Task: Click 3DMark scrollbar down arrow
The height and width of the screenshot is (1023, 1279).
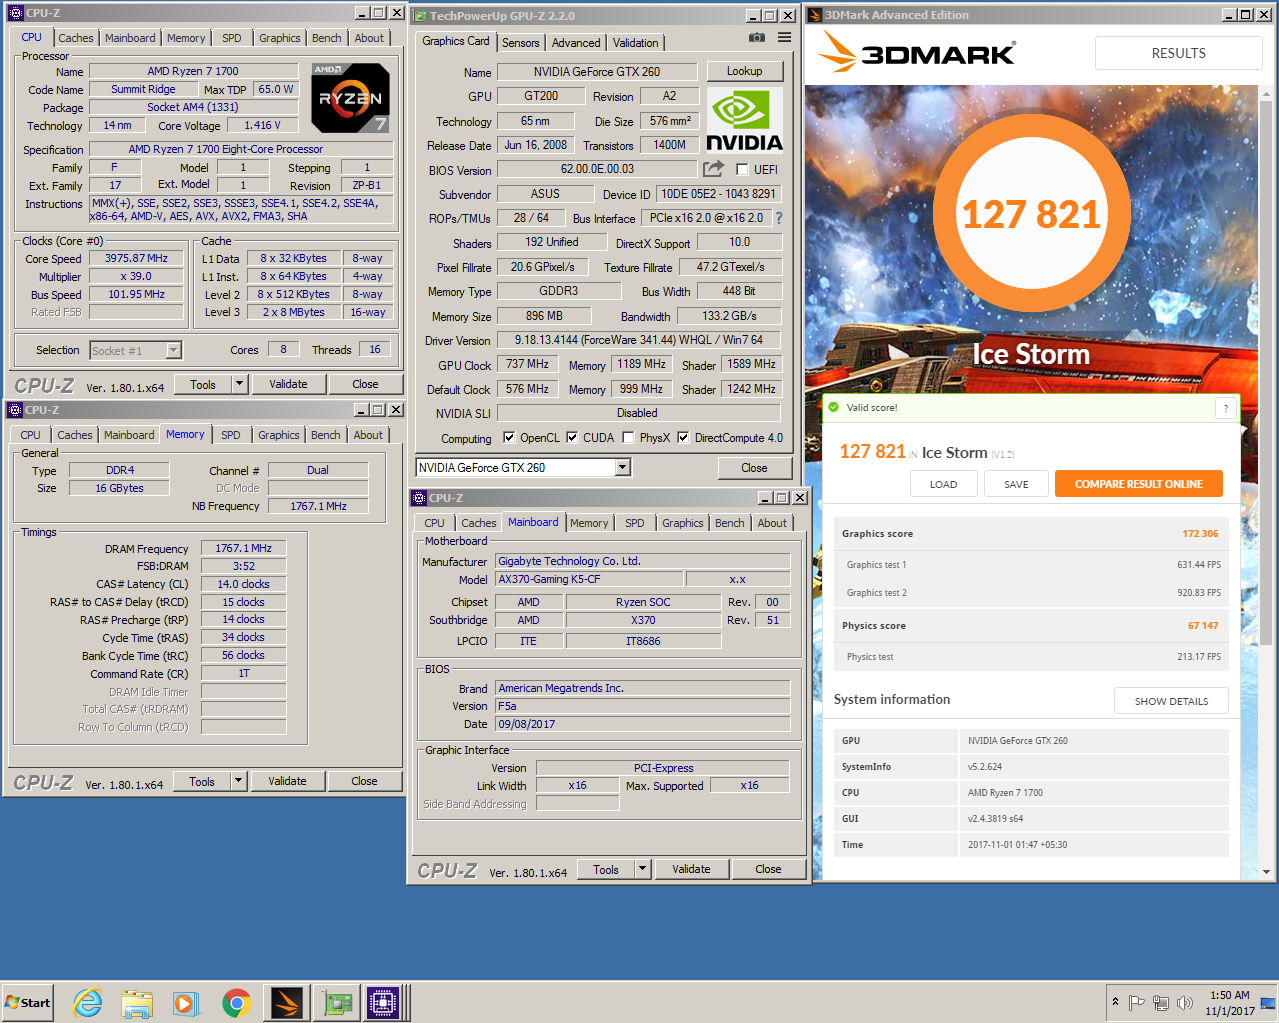Action: pyautogui.click(x=1267, y=872)
